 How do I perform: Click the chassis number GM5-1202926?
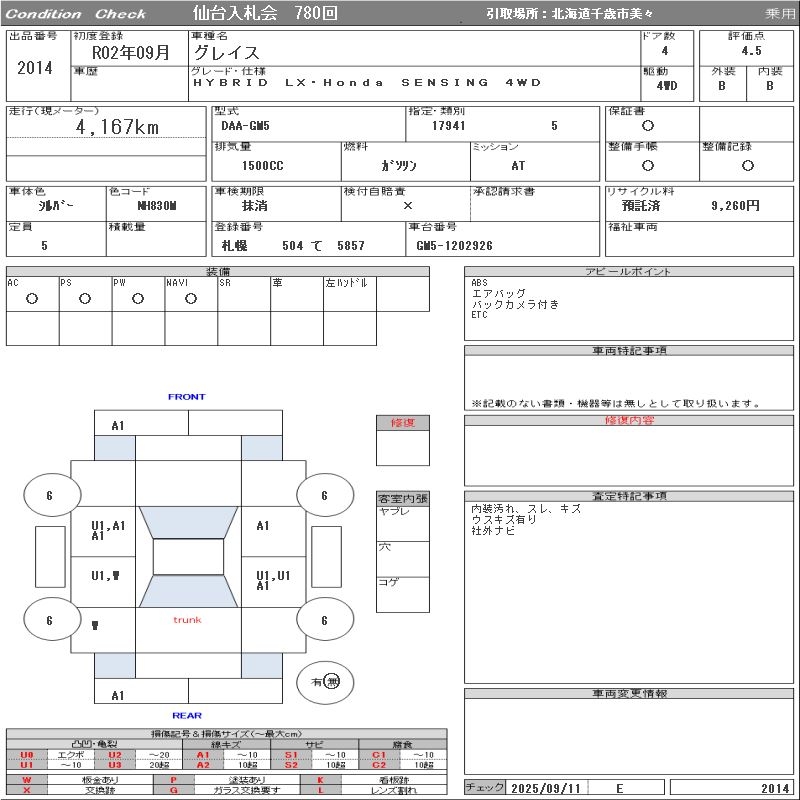[455, 245]
